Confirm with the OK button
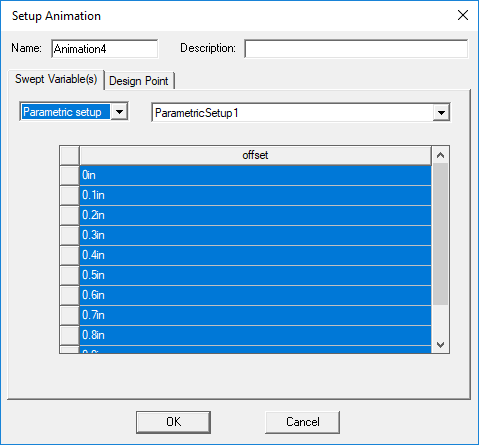479x445 pixels. click(173, 422)
